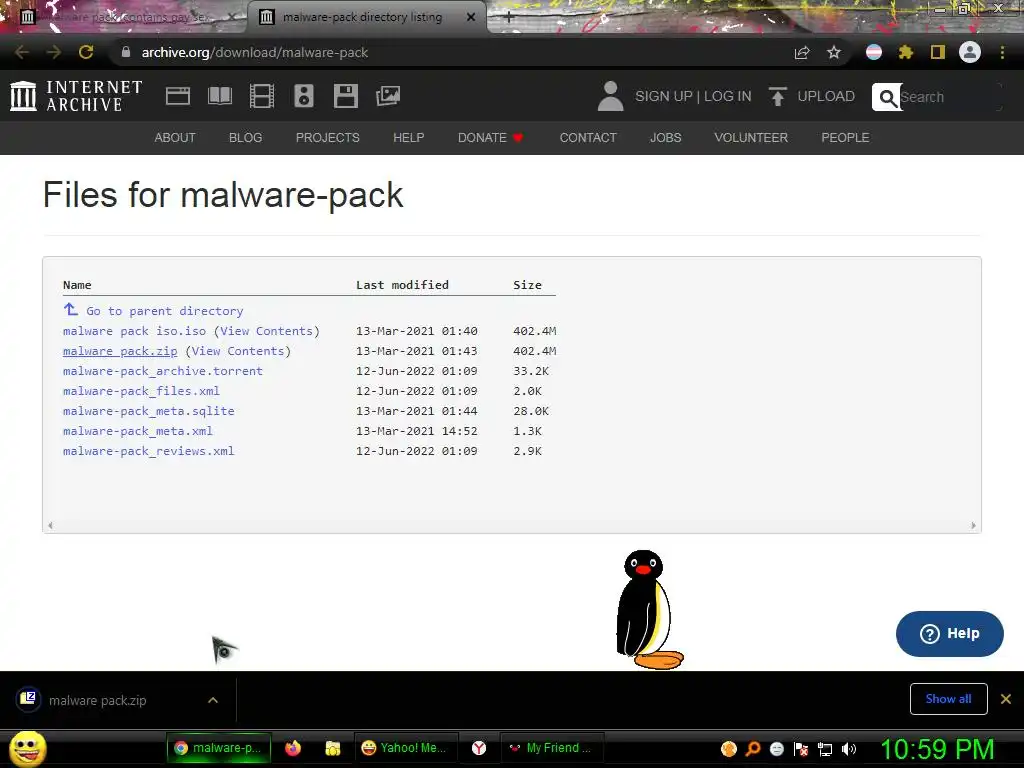Open Firefox from the taskbar
Image resolution: width=1024 pixels, height=768 pixels.
click(293, 748)
